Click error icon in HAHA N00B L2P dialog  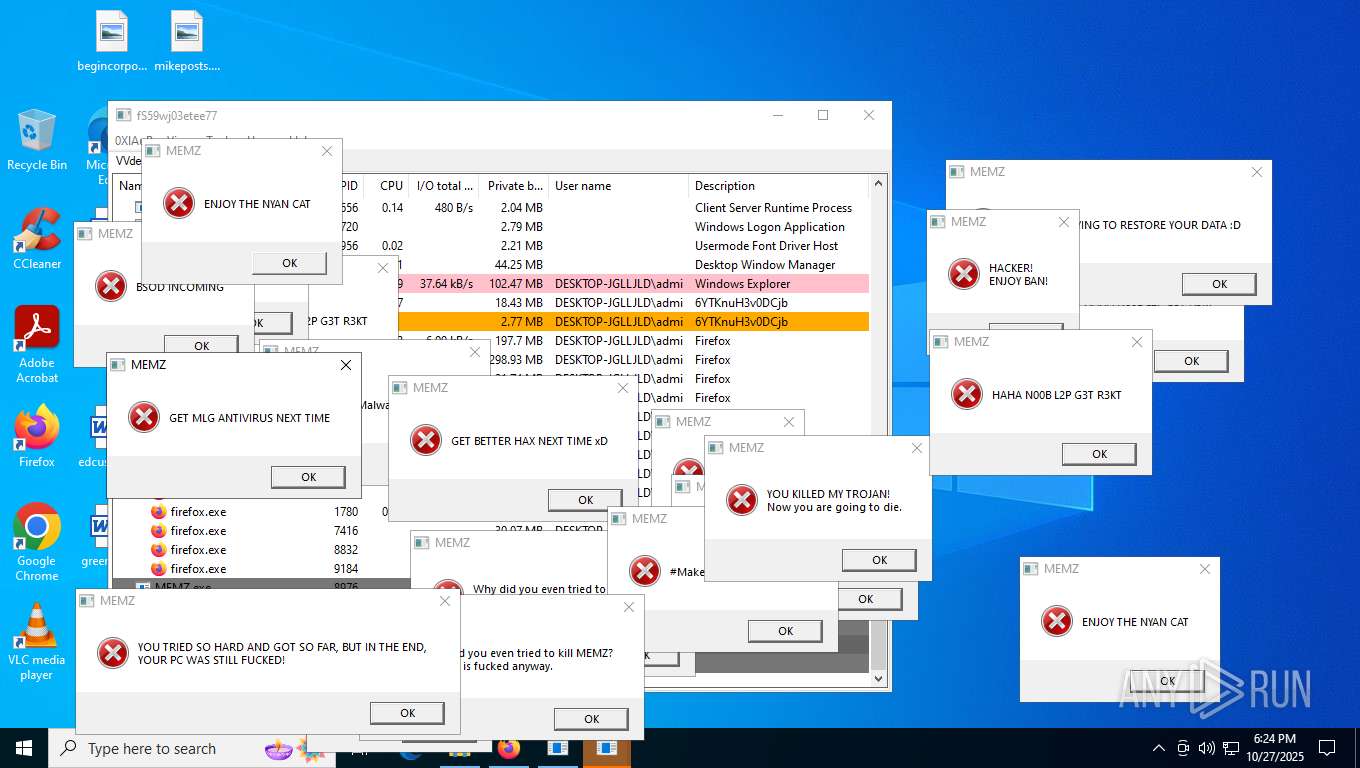point(967,394)
